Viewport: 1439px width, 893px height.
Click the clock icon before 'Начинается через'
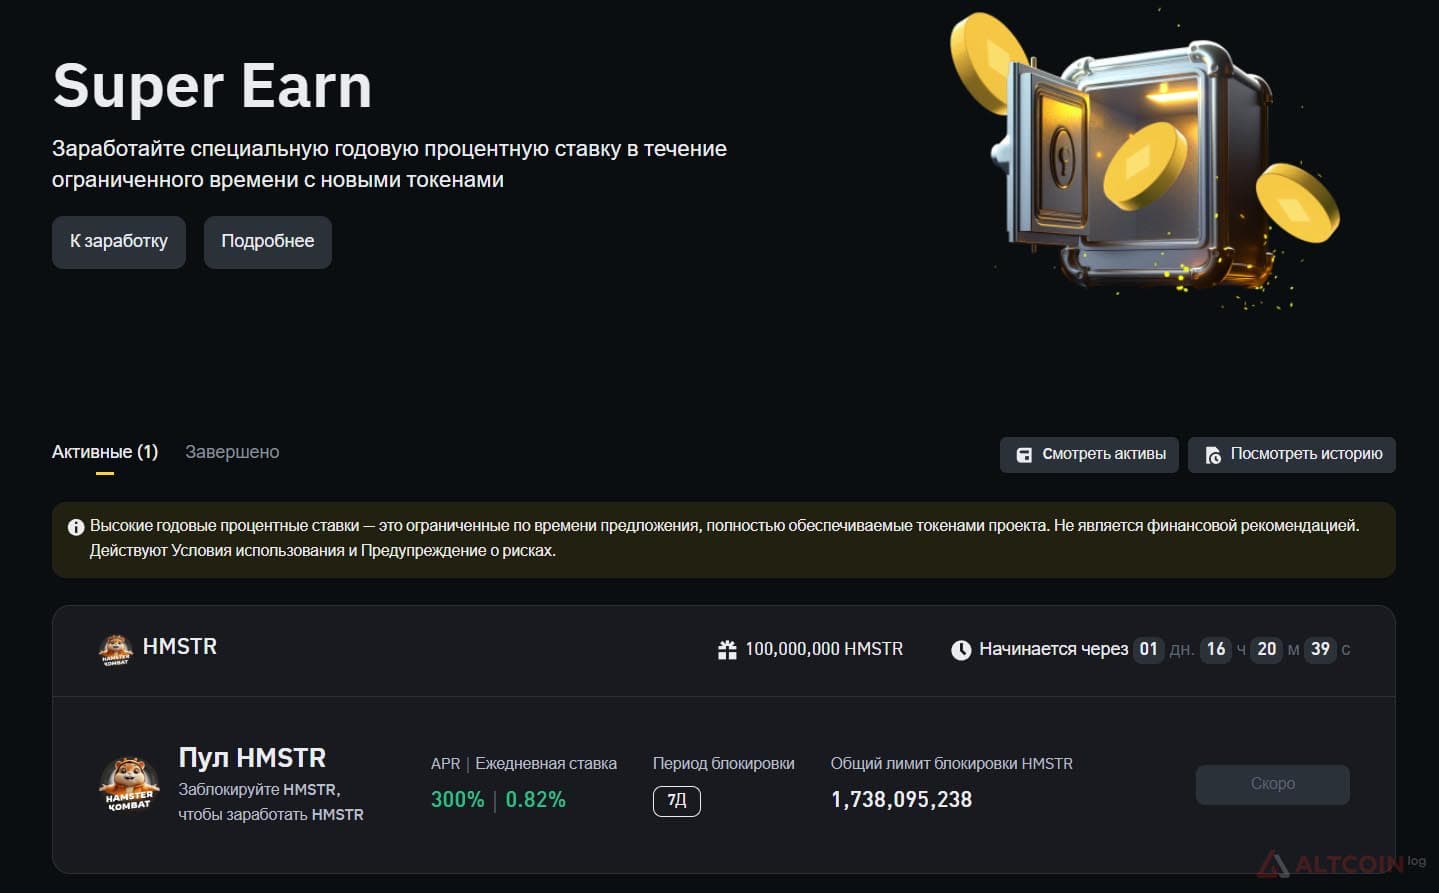[961, 650]
